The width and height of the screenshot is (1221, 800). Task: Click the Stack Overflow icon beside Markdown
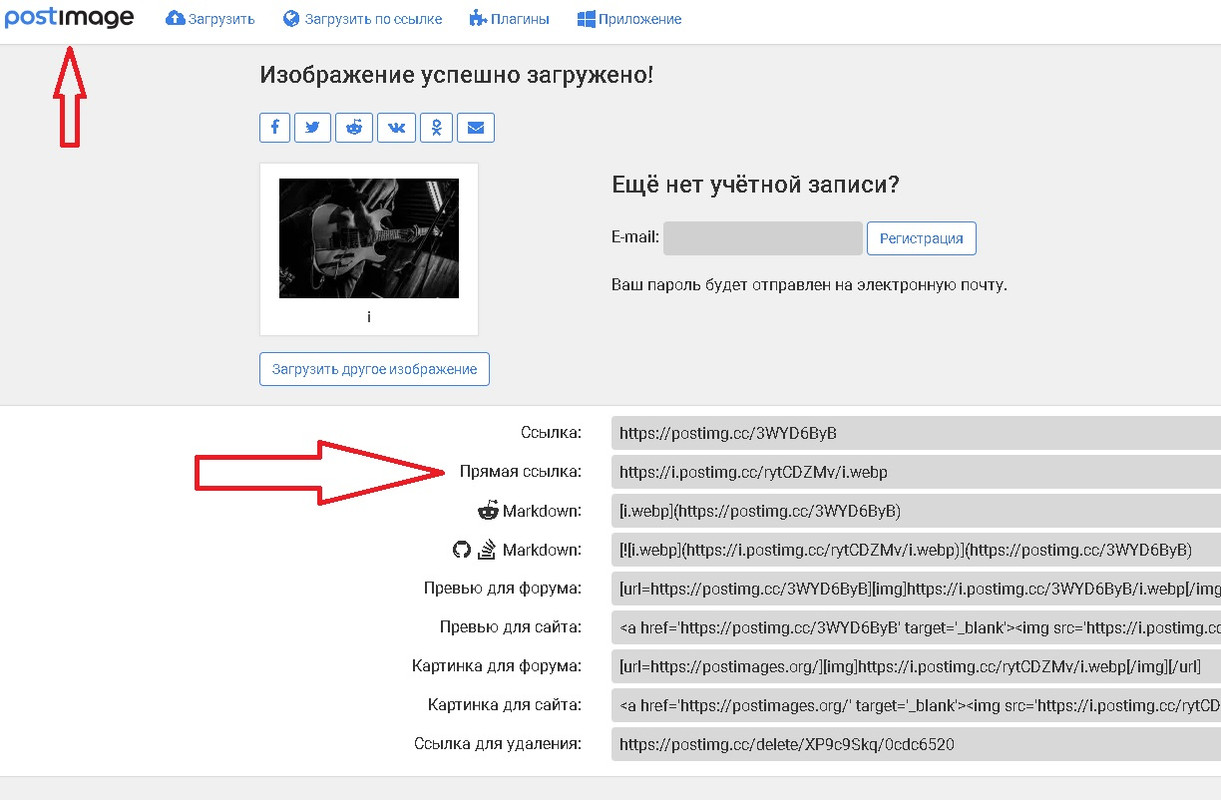[x=487, y=550]
